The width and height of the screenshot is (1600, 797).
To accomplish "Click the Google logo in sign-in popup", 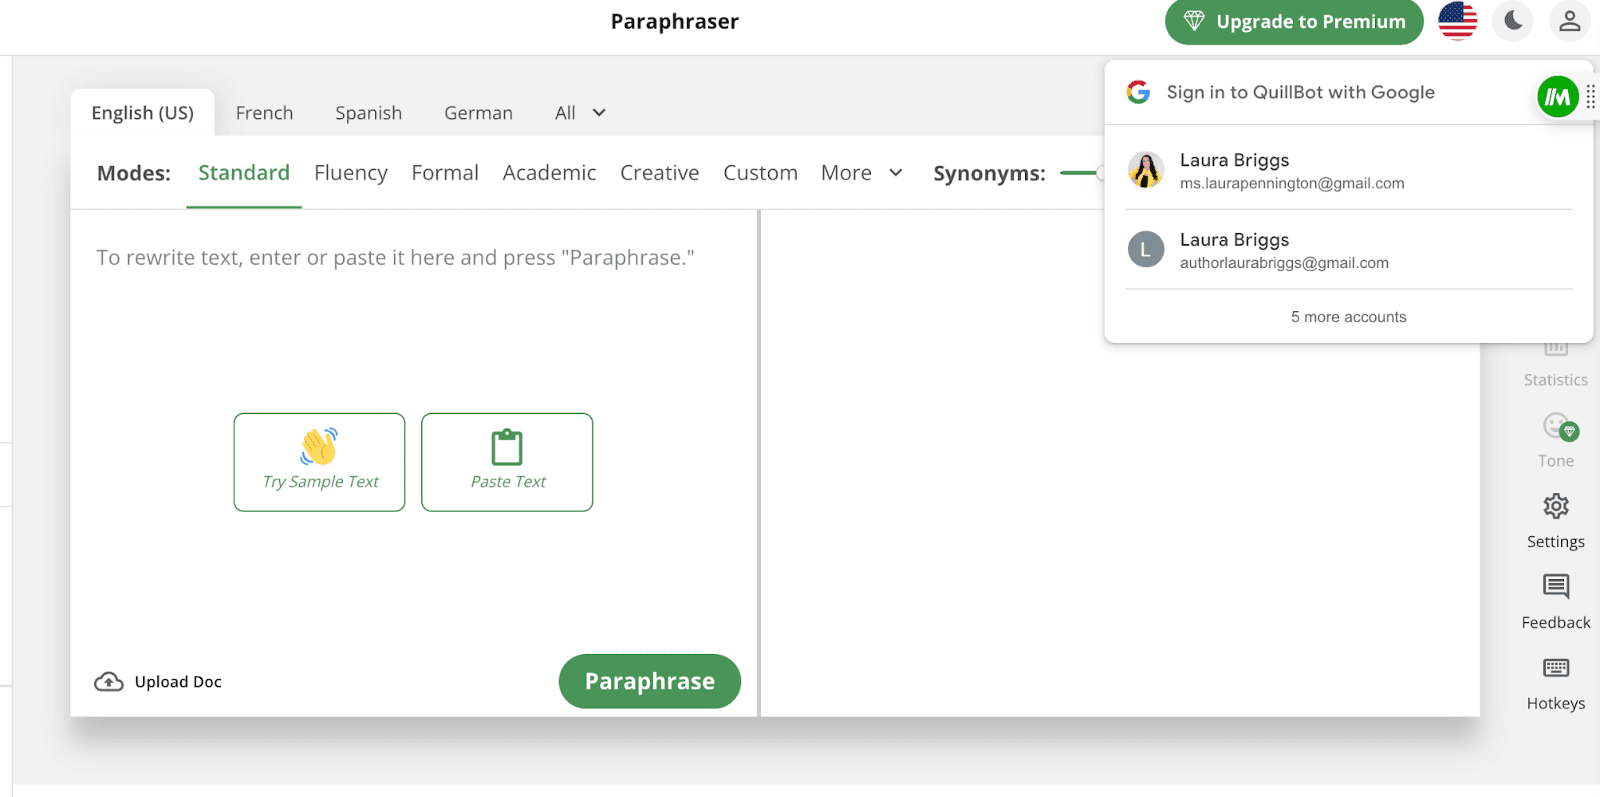I will (1138, 92).
